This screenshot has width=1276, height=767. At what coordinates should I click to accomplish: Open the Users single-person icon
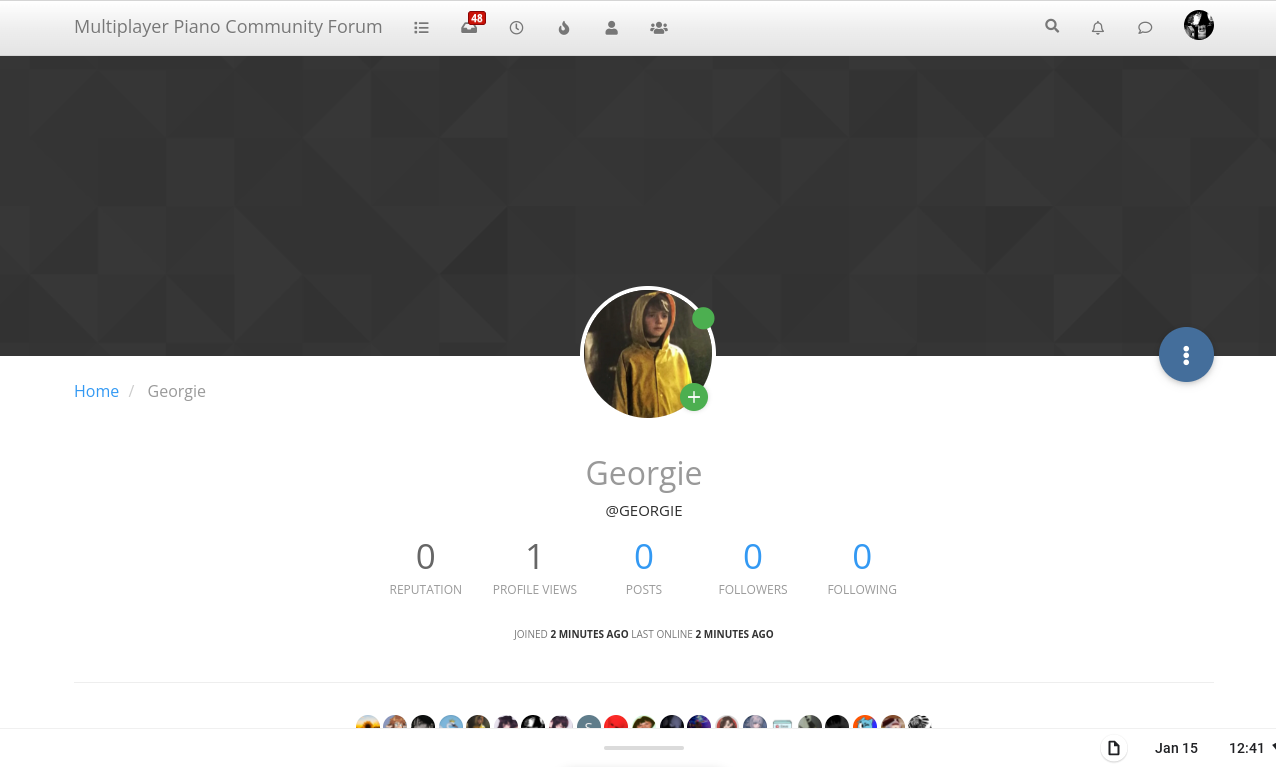(611, 28)
